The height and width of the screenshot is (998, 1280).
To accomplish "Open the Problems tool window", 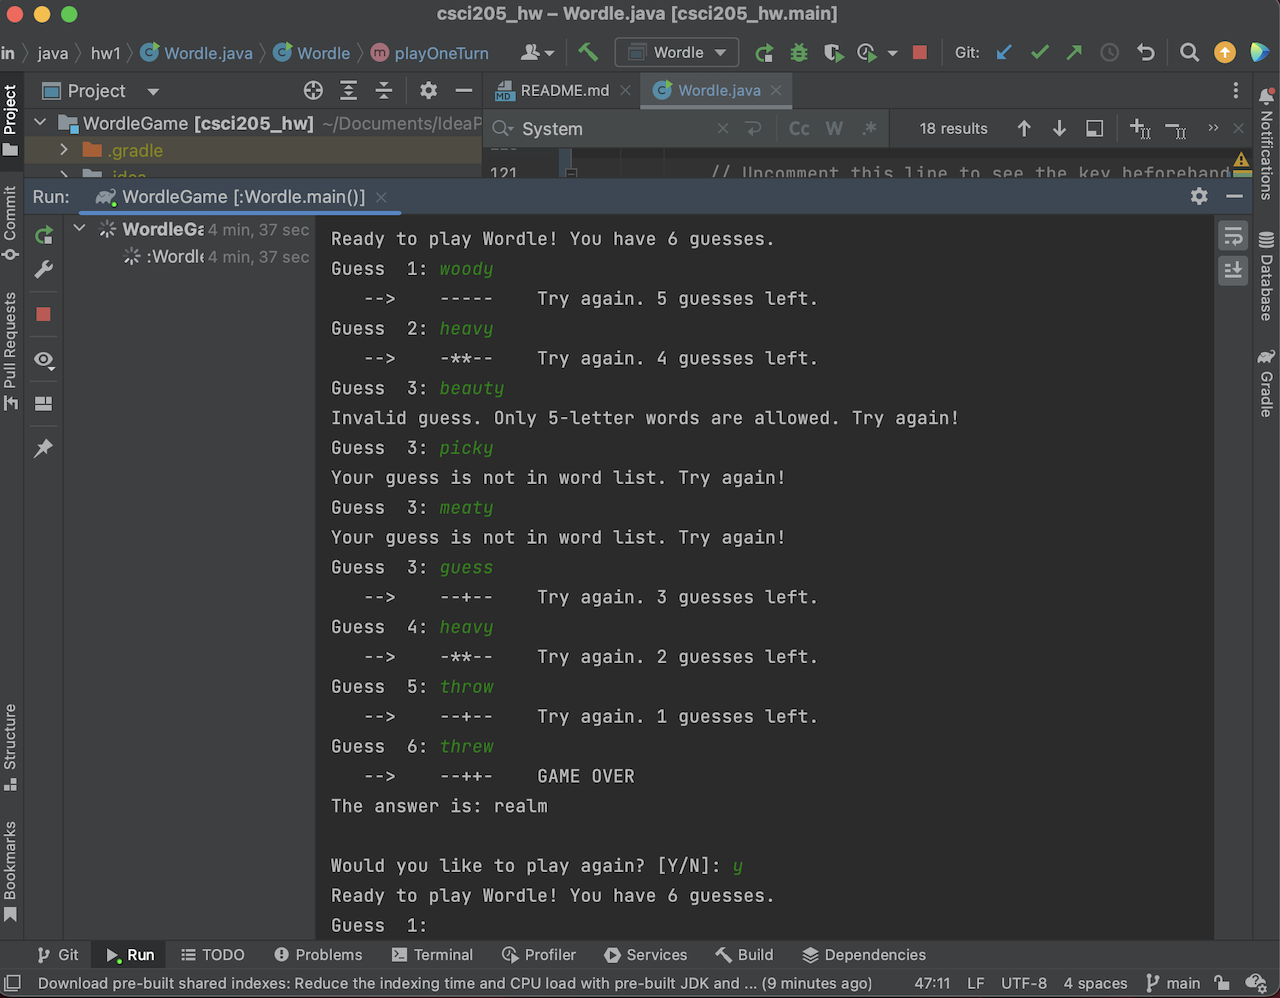I will click(318, 955).
